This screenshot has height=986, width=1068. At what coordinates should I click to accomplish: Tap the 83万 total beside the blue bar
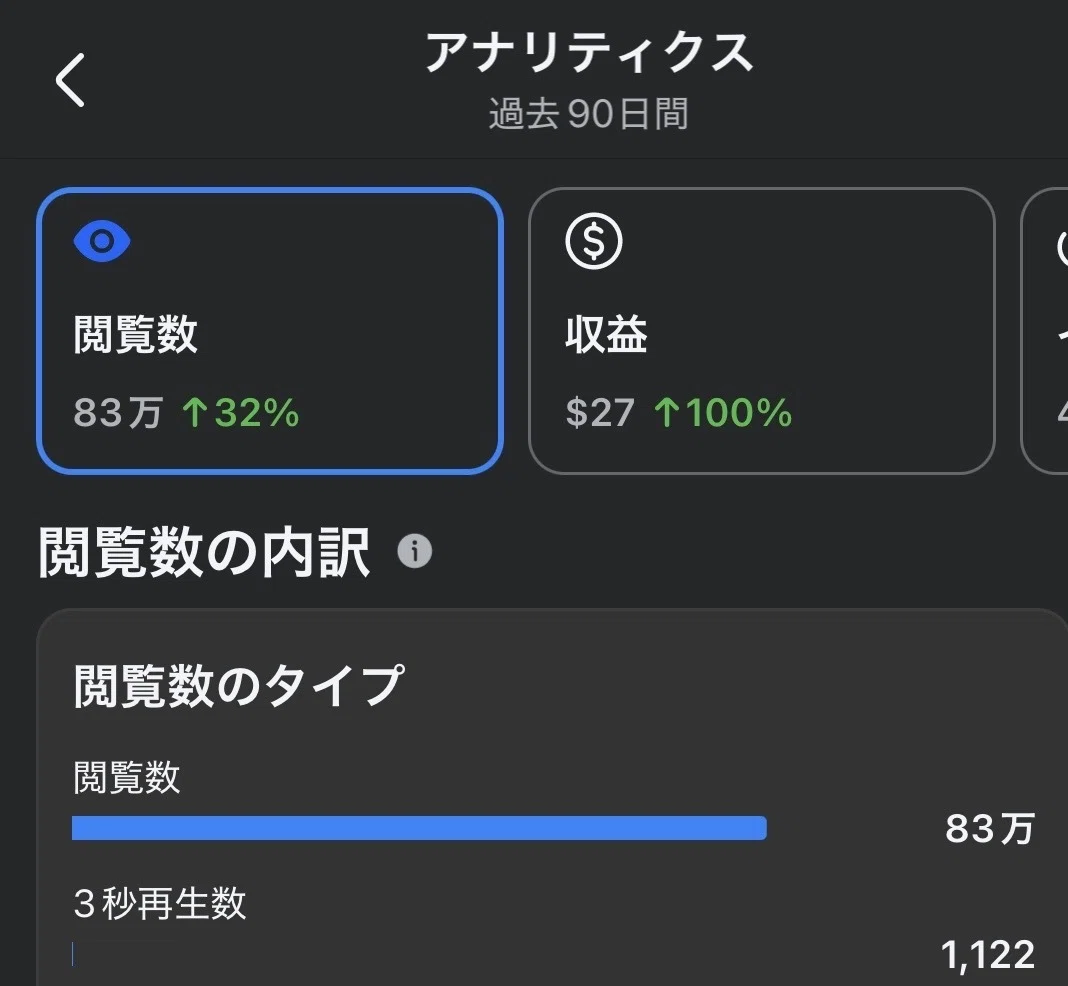[x=990, y=829]
